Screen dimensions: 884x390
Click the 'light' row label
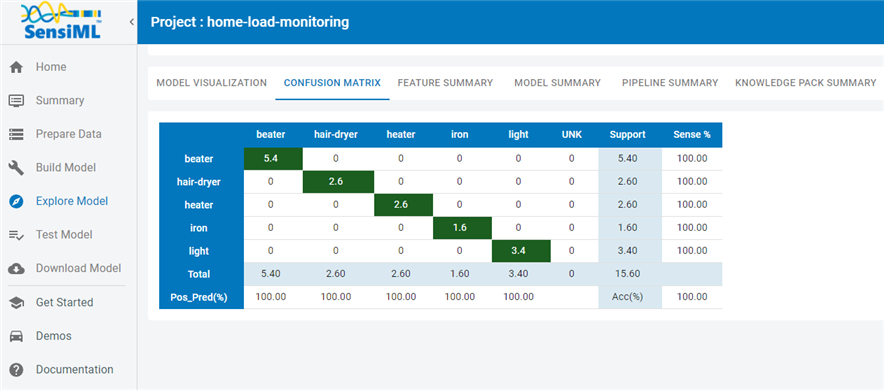click(x=199, y=251)
